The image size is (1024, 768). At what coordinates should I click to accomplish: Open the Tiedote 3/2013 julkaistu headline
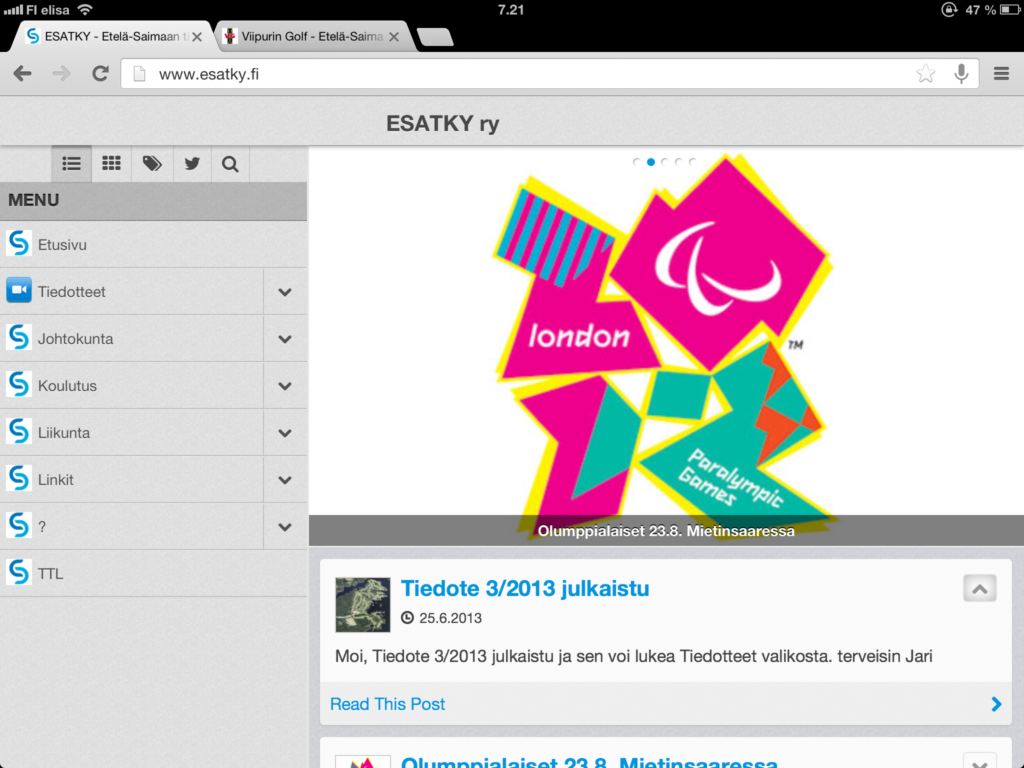click(525, 588)
